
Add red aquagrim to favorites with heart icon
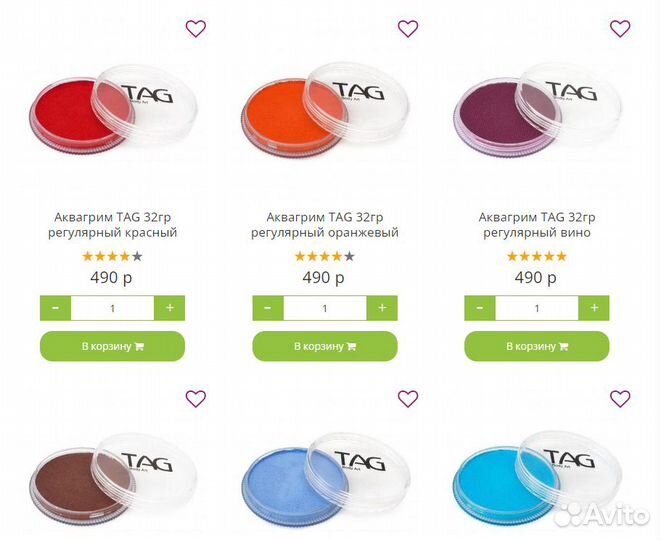tap(196, 29)
